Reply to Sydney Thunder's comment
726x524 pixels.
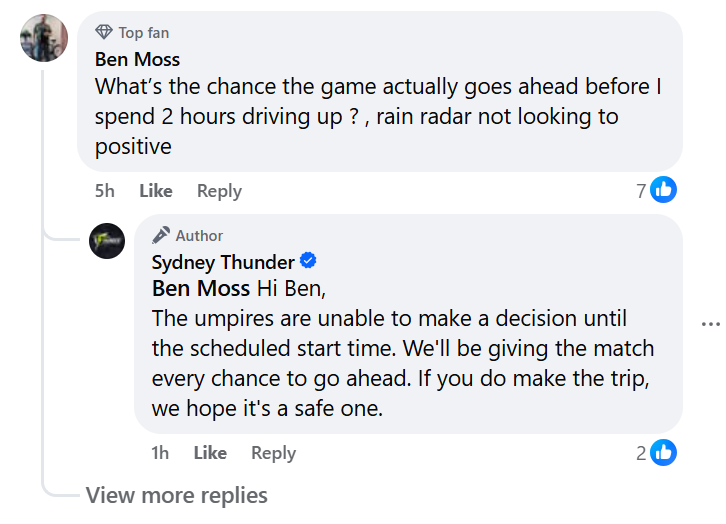click(x=273, y=453)
